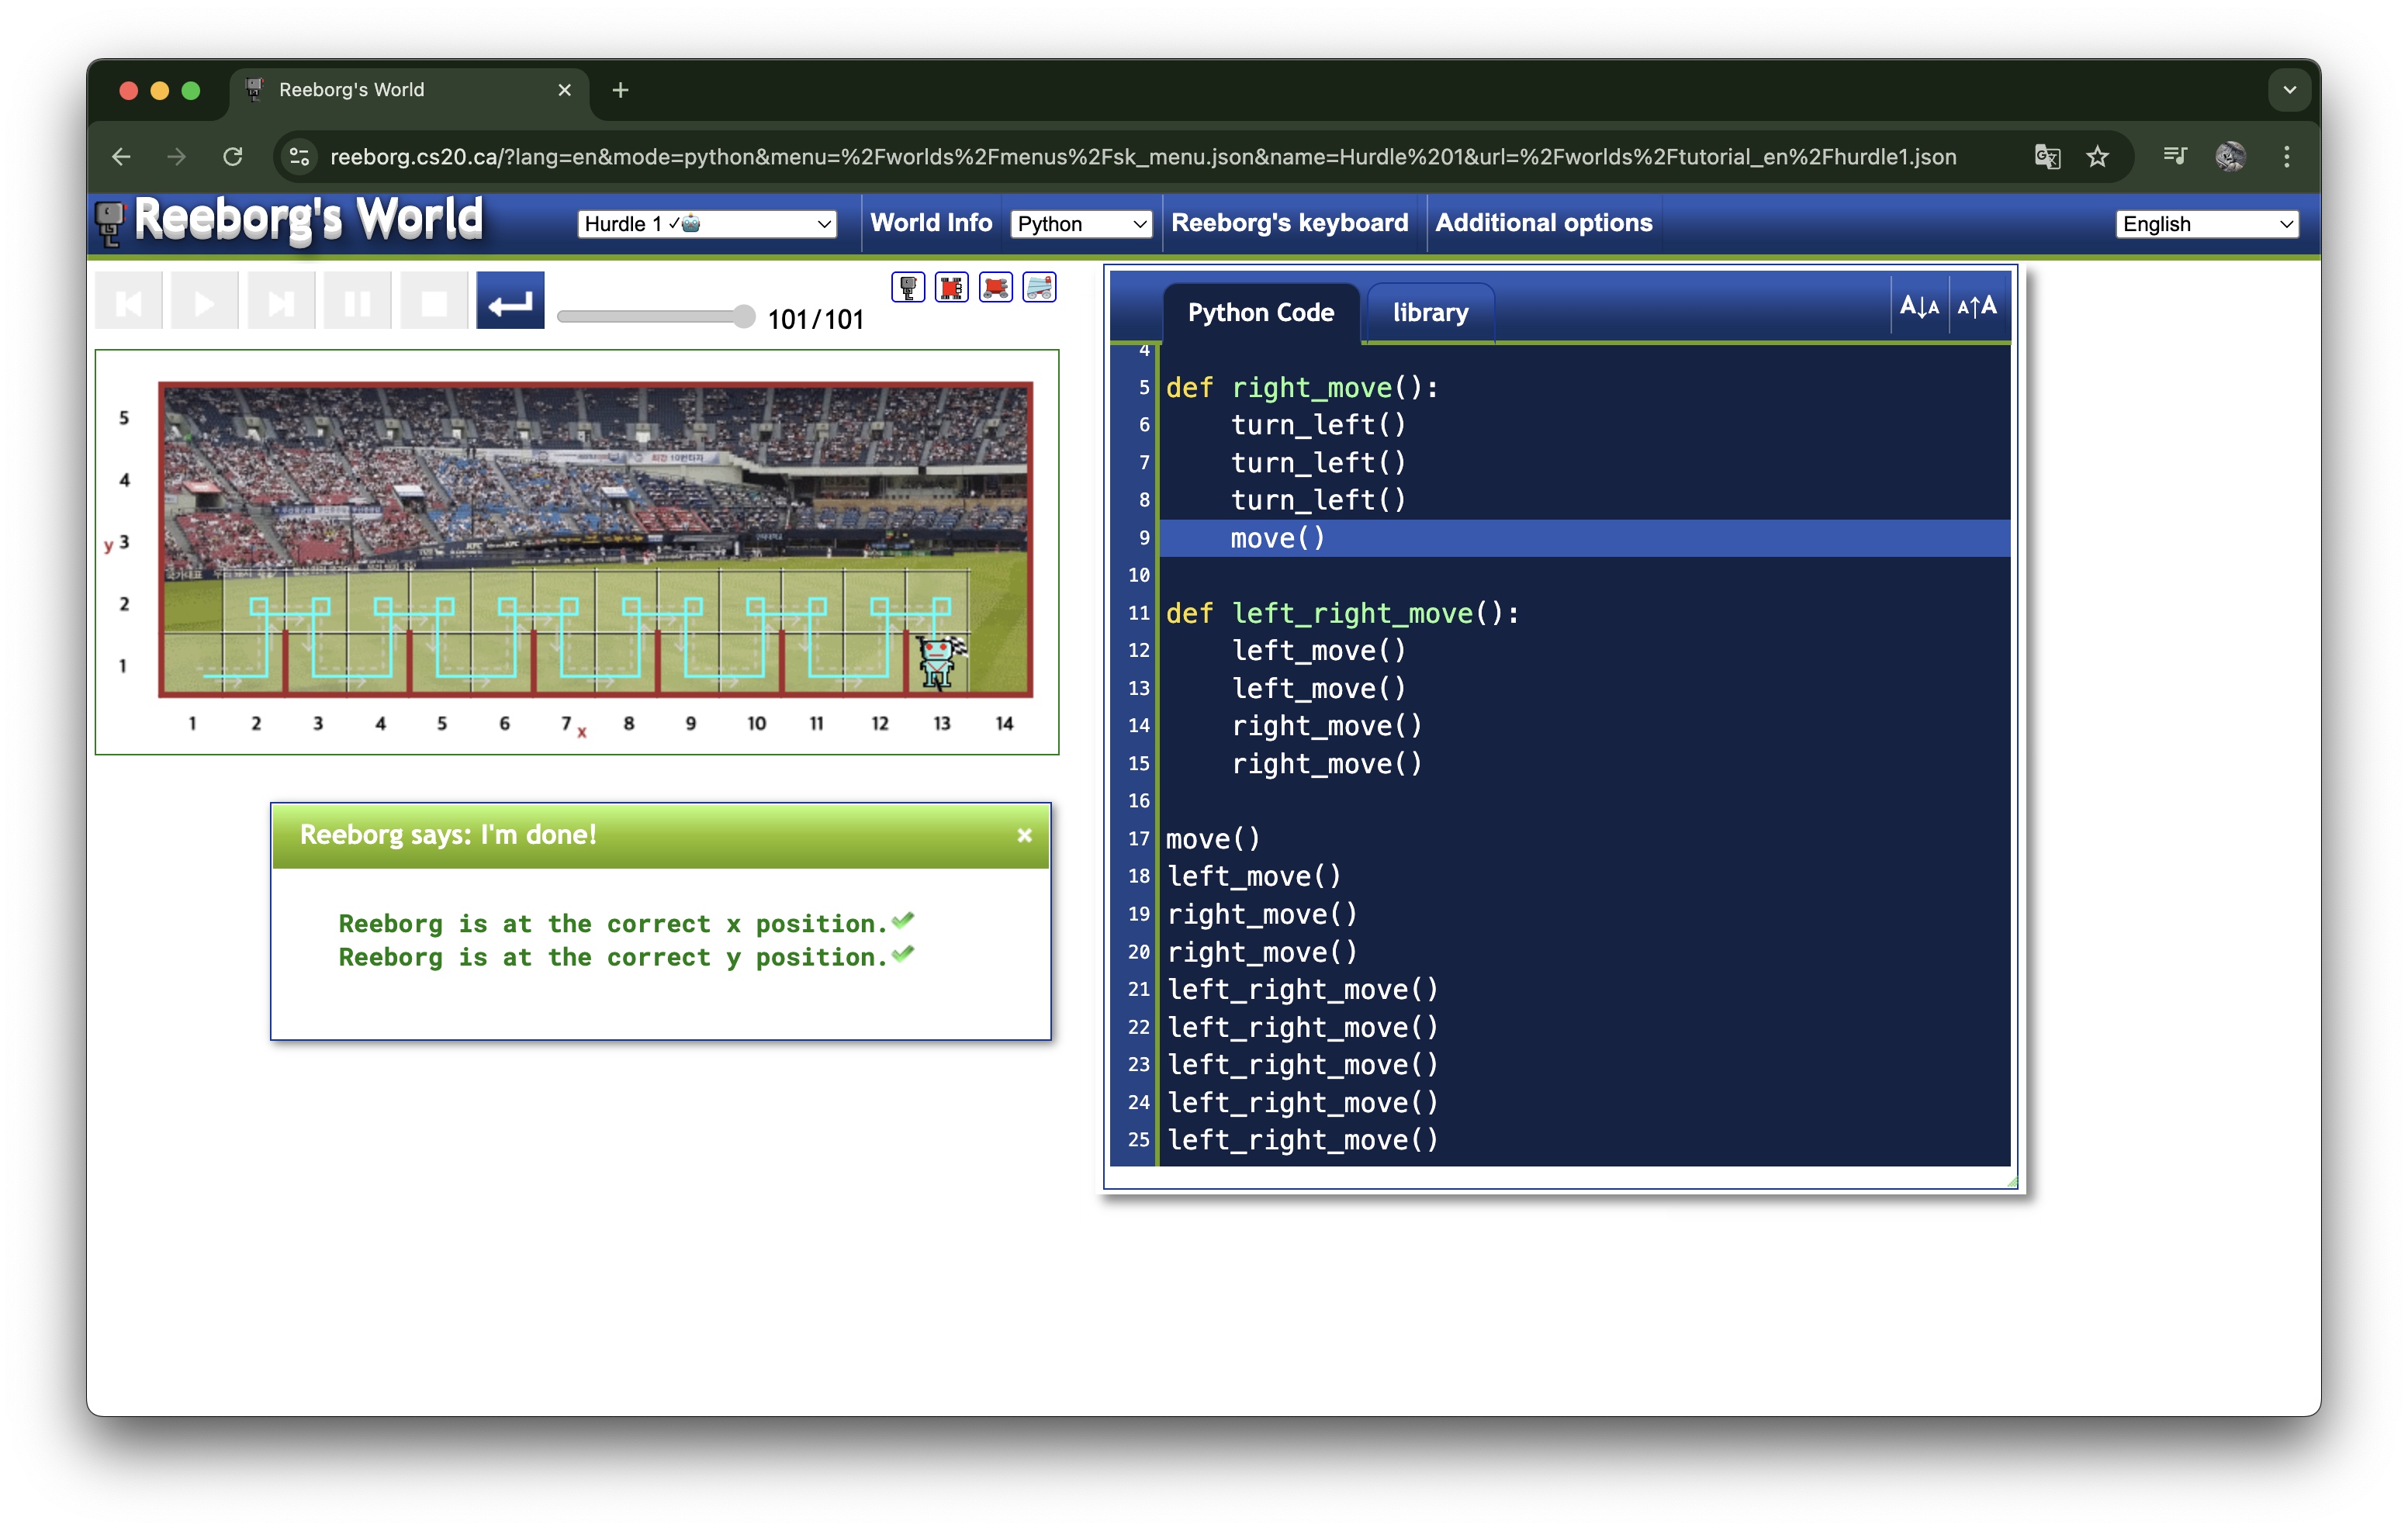Bookmark this page with star icon
This screenshot has height=1531, width=2408.
2097,157
